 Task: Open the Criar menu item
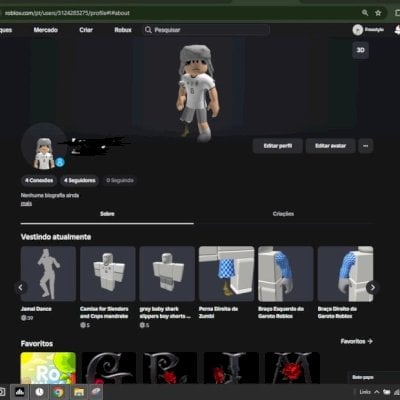(86, 30)
